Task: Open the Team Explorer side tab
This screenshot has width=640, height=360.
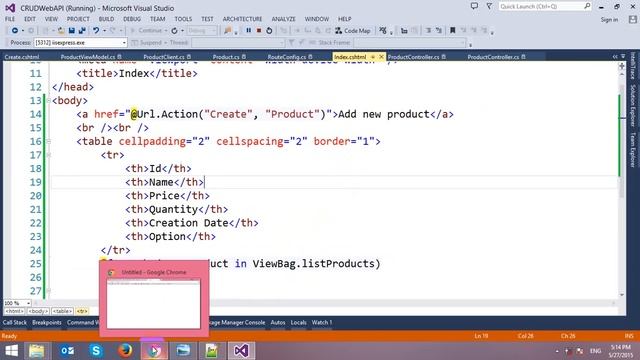Action: 633,150
